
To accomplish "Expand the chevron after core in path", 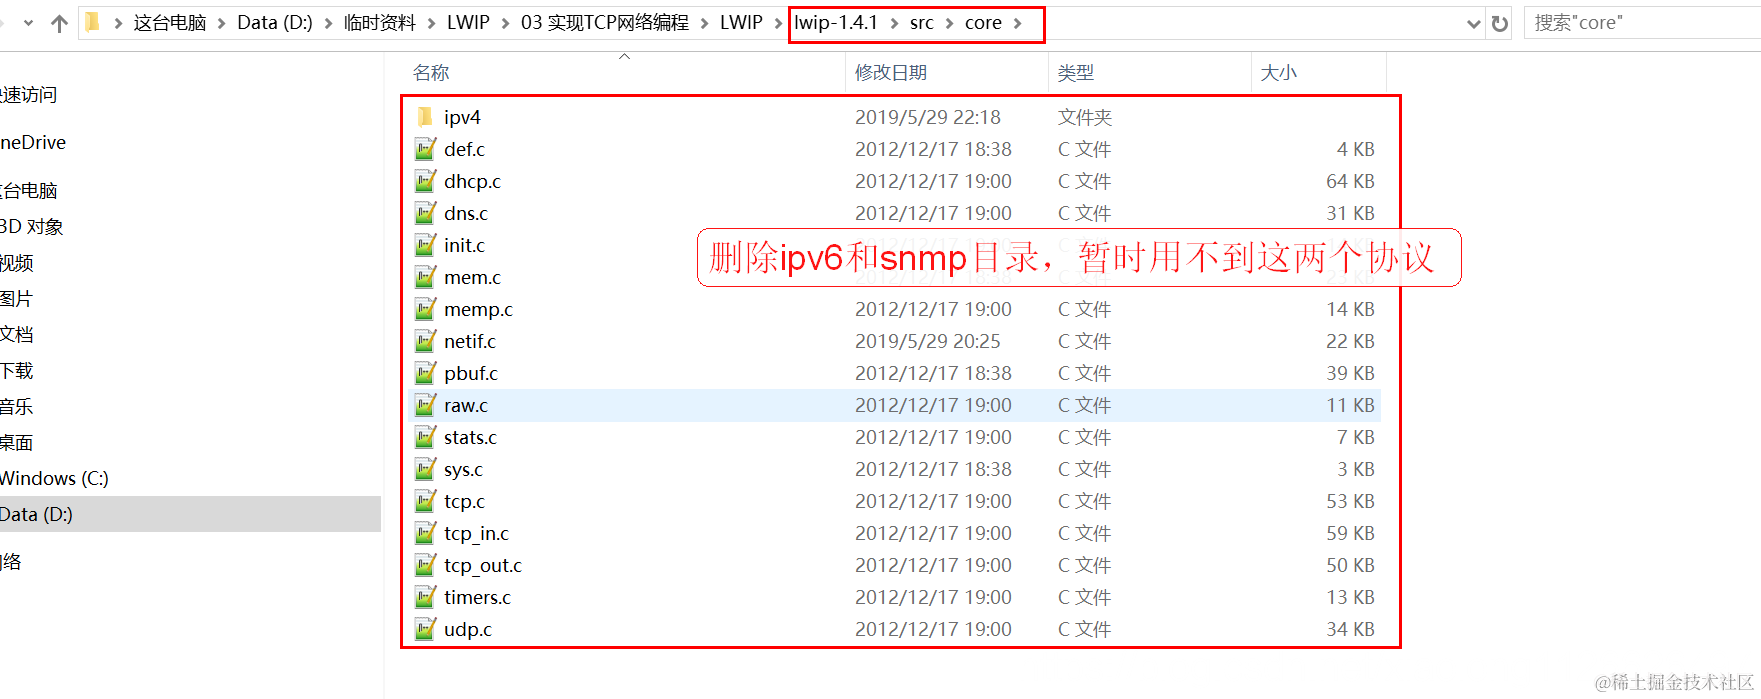I will coord(1018,23).
